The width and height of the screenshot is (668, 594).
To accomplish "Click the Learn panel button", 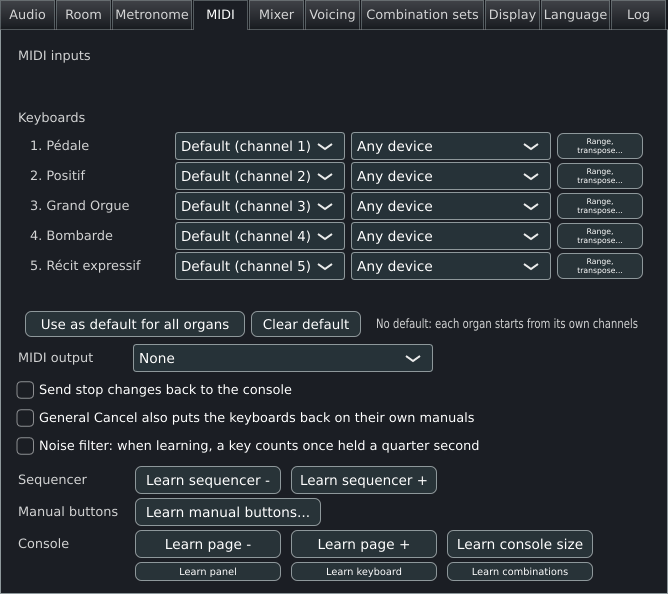I will click(208, 571).
